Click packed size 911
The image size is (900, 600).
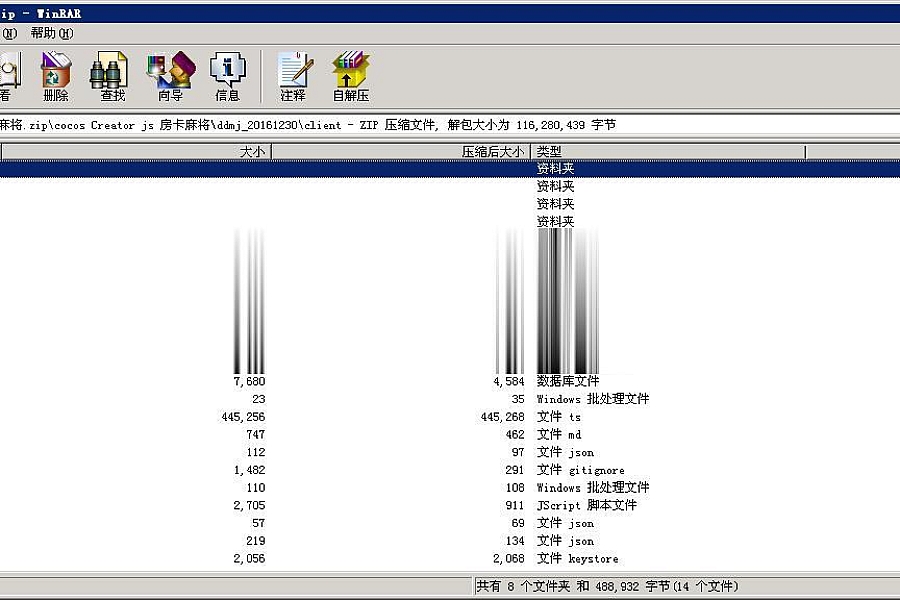click(x=515, y=506)
